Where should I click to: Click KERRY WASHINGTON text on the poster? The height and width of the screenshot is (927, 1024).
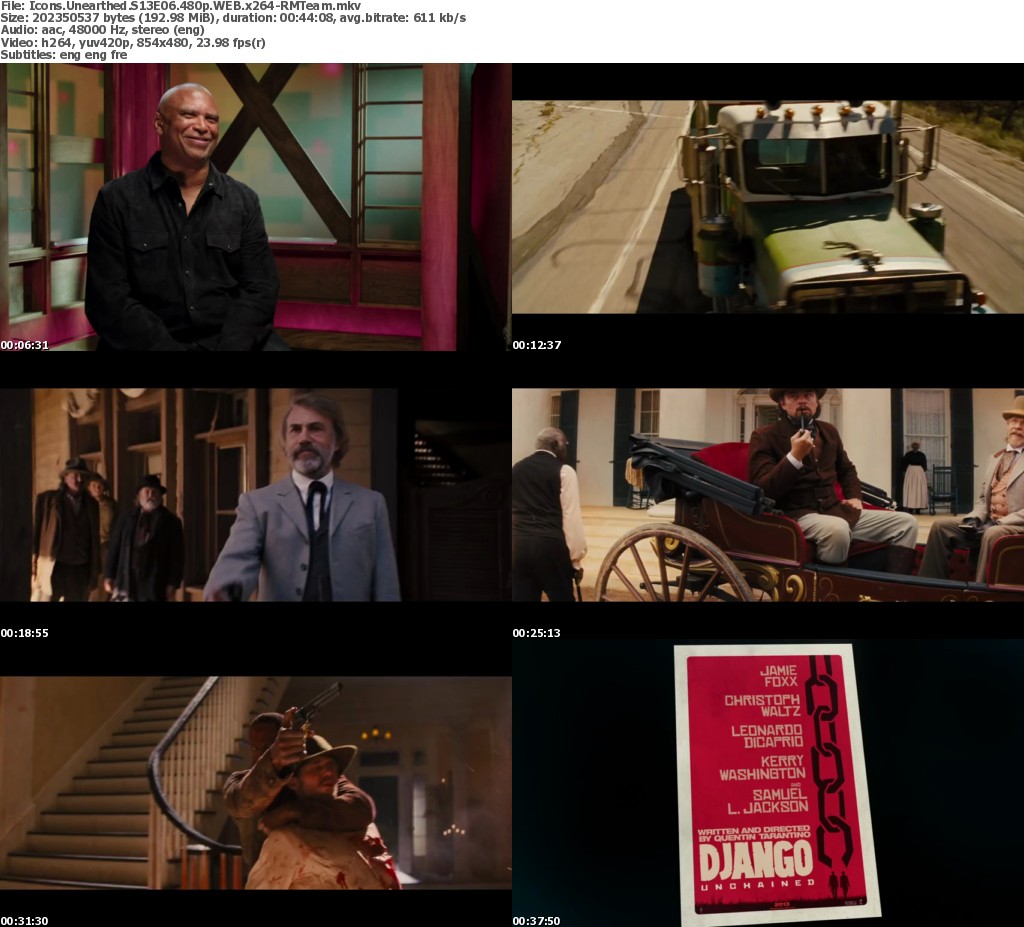pos(763,768)
